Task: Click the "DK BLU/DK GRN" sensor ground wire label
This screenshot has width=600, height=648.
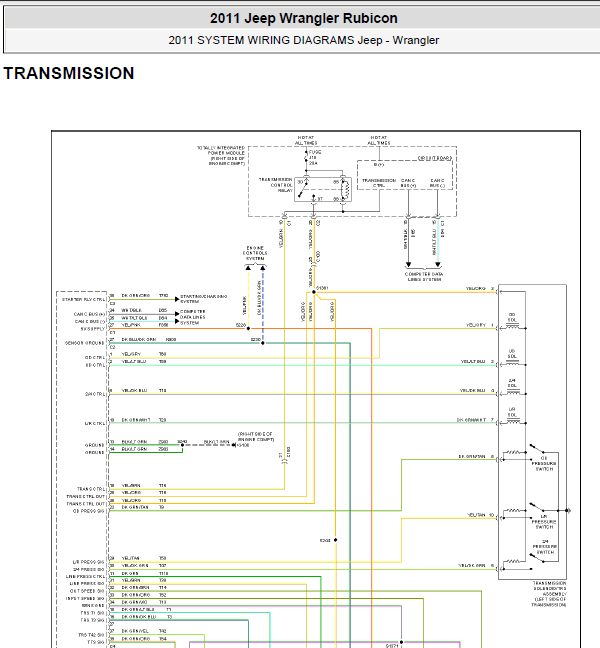Action: pyautogui.click(x=139, y=340)
